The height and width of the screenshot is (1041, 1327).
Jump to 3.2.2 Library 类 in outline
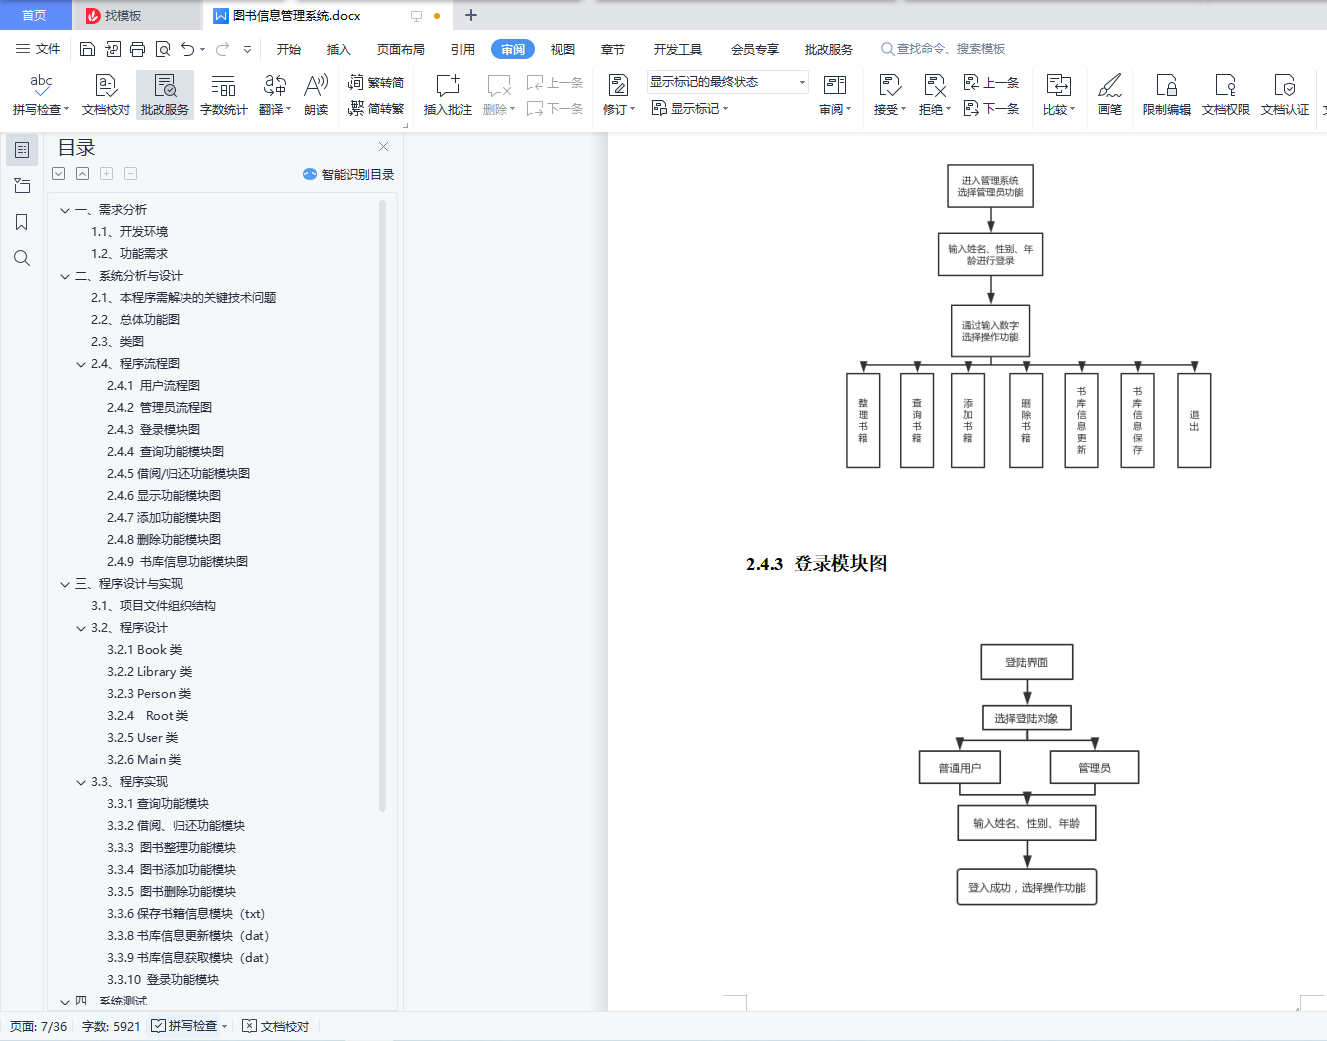pyautogui.click(x=149, y=672)
